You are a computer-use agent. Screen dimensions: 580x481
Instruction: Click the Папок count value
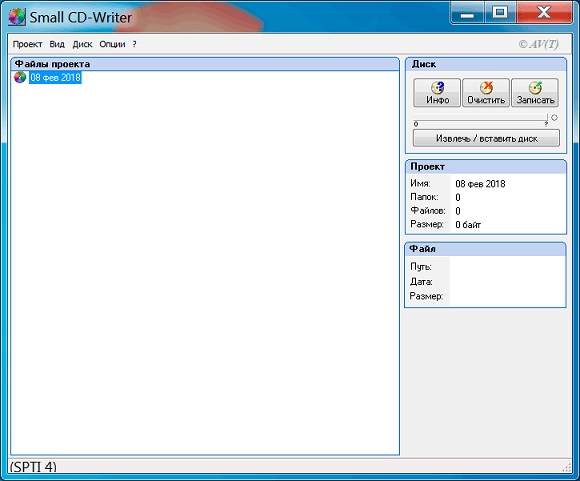pyautogui.click(x=458, y=198)
